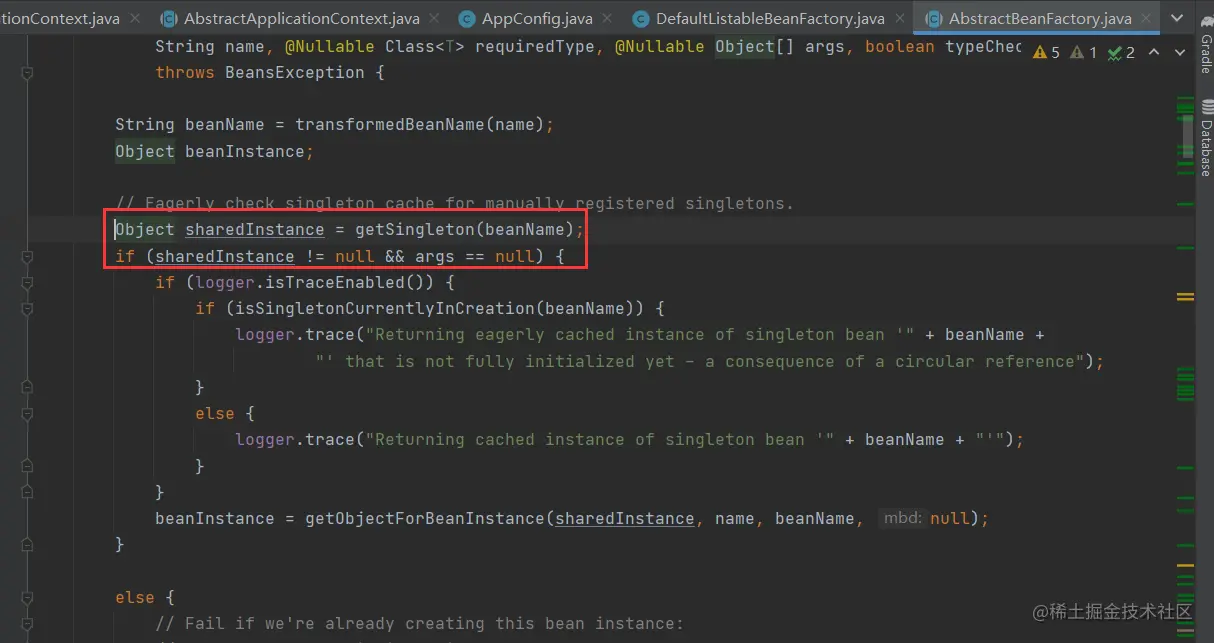Viewport: 1214px width, 643px height.
Task: Collapse the if isSingletonCurrentlyInCreation block
Action: [x=27, y=309]
